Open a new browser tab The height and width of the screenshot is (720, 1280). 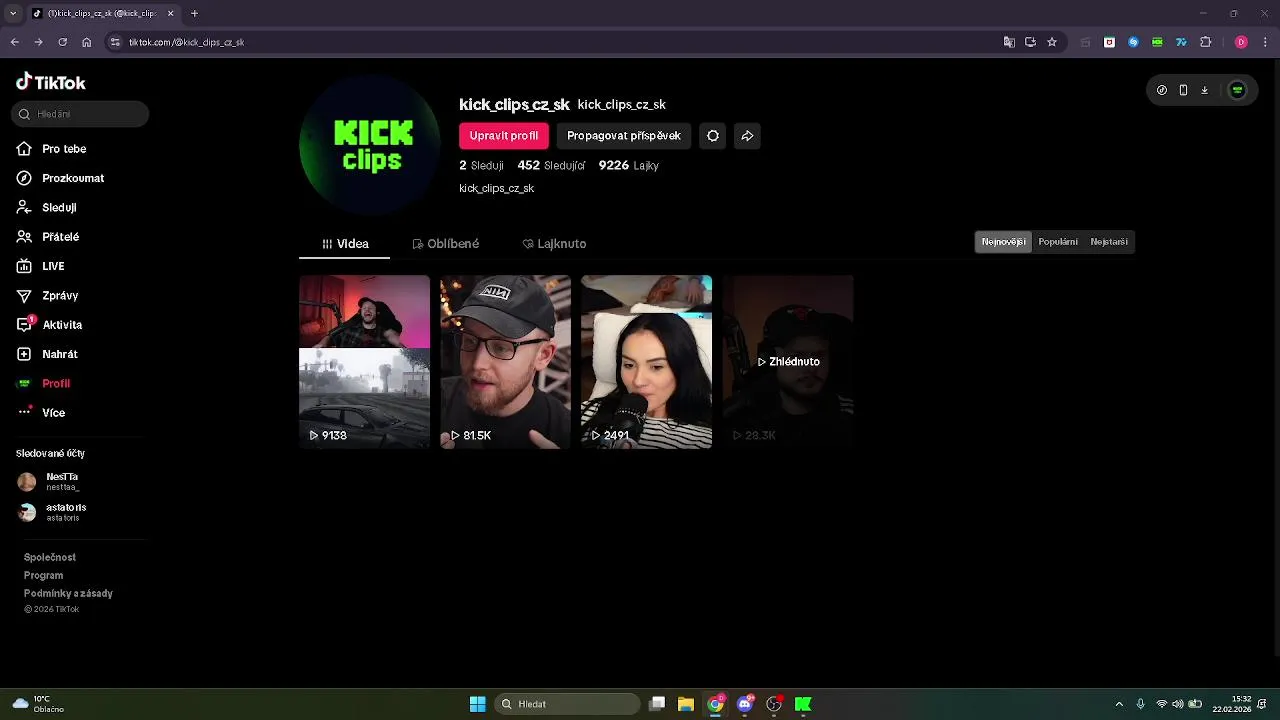point(194,13)
